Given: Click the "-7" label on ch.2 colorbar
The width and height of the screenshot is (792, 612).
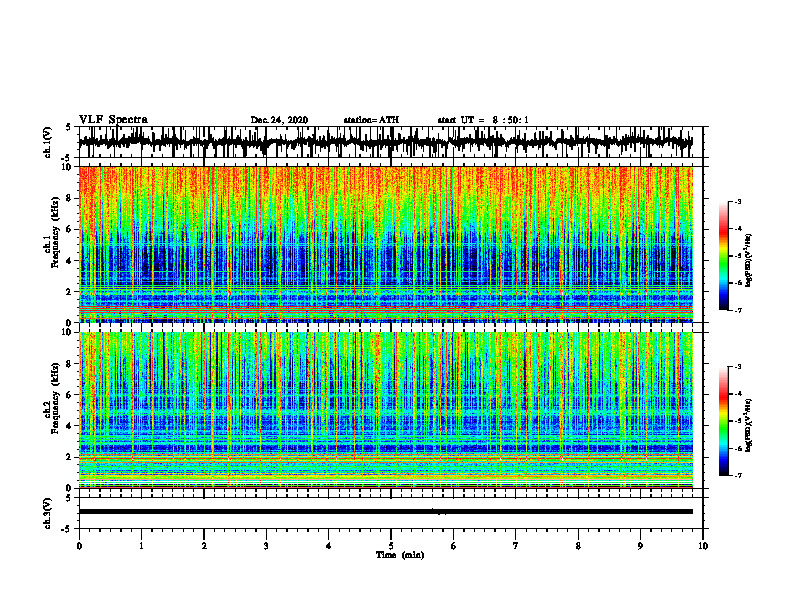Looking at the screenshot, I should click(738, 475).
